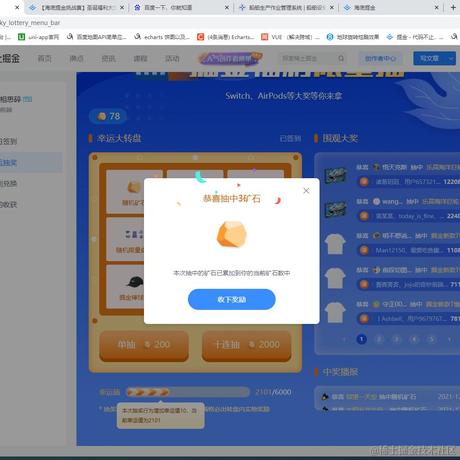Open a new browser tab
The height and width of the screenshot is (460, 460).
pos(453,7)
